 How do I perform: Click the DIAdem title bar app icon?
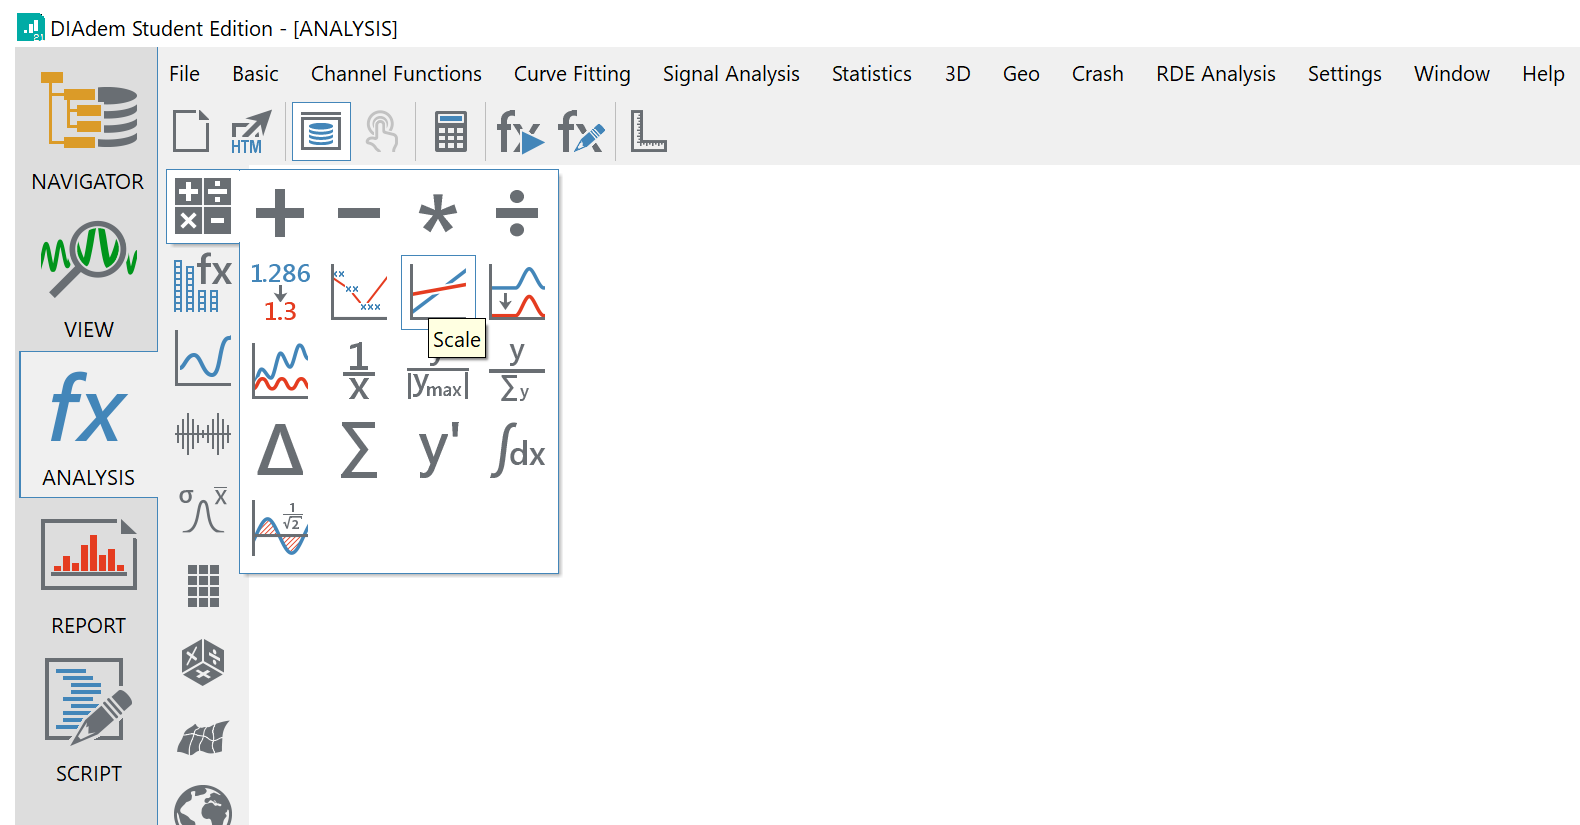31,27
